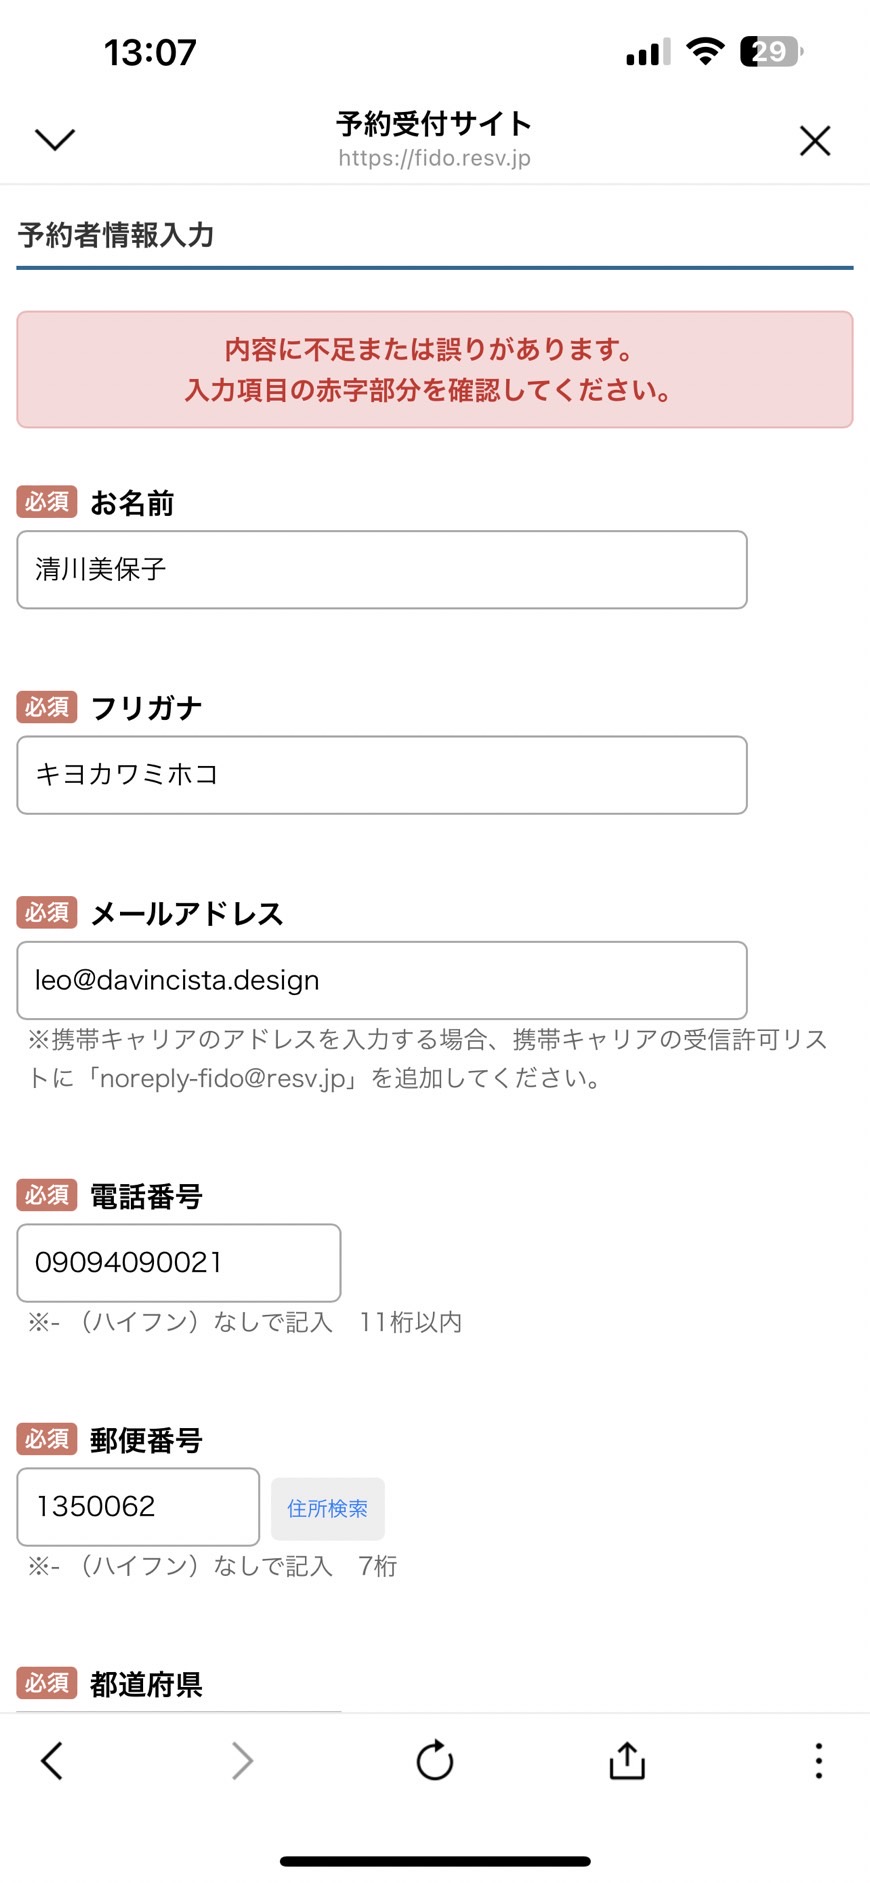Focus the フリガナ input field
The width and height of the screenshot is (870, 1883).
click(x=382, y=775)
